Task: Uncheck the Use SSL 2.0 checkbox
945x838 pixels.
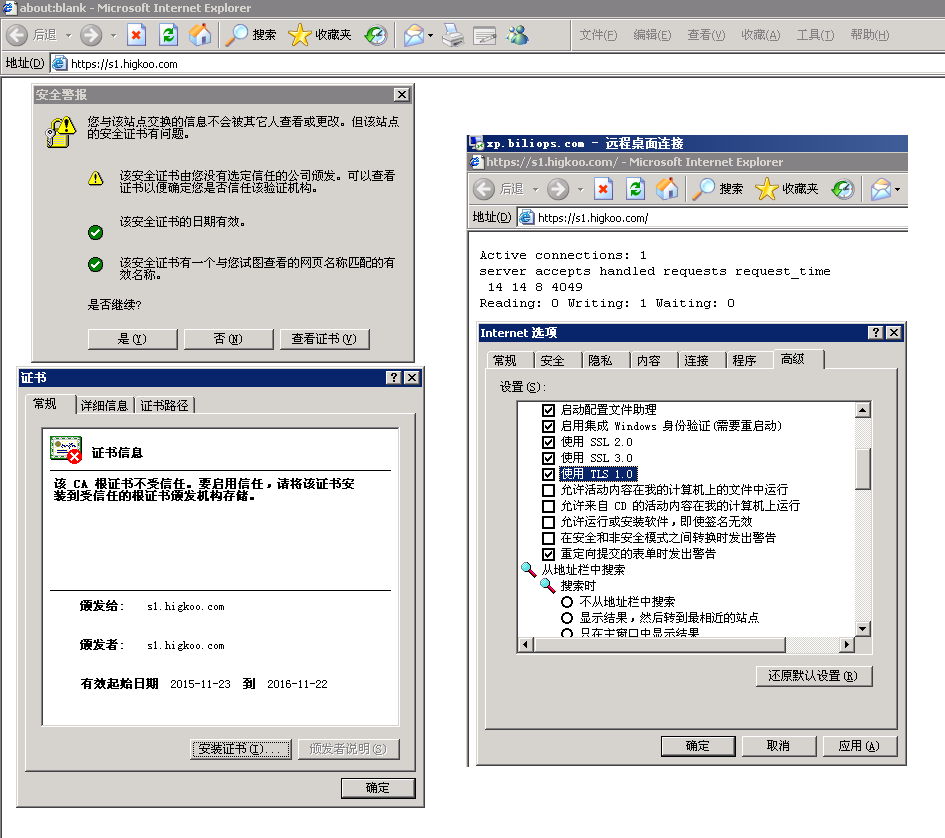Action: point(548,442)
